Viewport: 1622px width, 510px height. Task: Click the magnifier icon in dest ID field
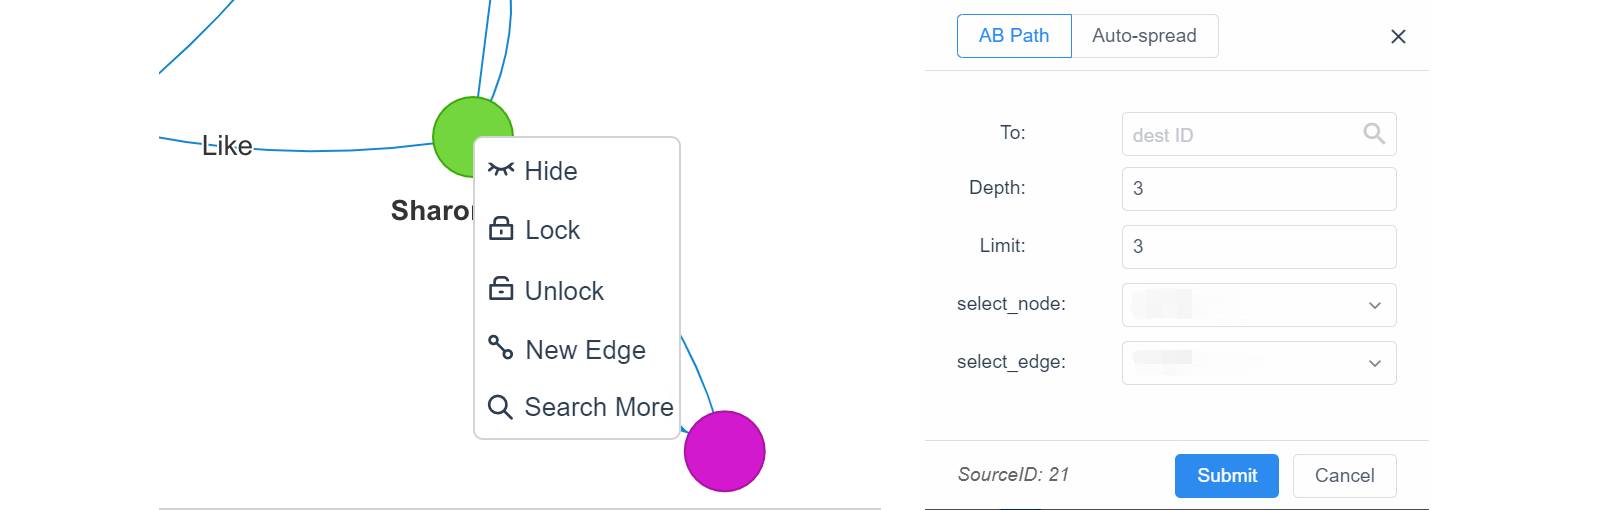[x=1374, y=133]
